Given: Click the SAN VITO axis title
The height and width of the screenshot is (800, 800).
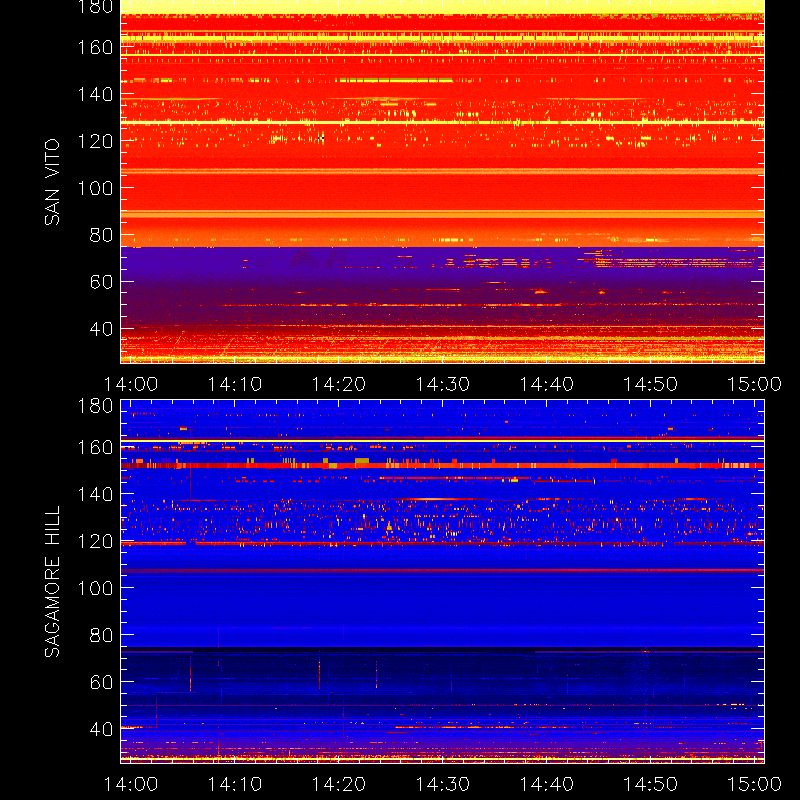Looking at the screenshot, I should (x=52, y=182).
